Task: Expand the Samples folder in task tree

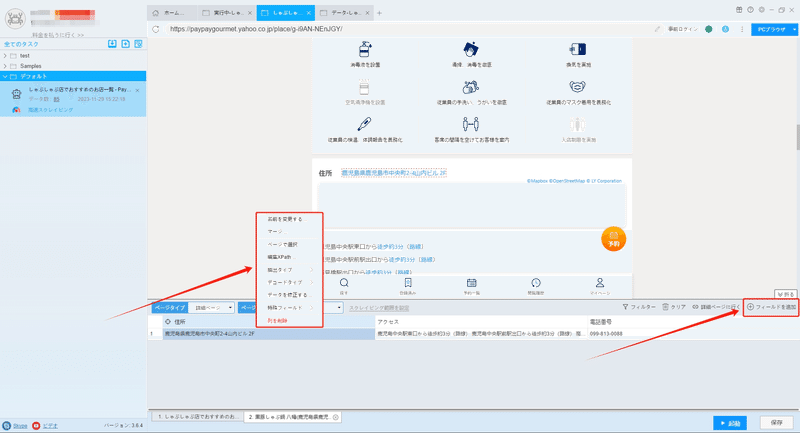Action: [x=5, y=66]
